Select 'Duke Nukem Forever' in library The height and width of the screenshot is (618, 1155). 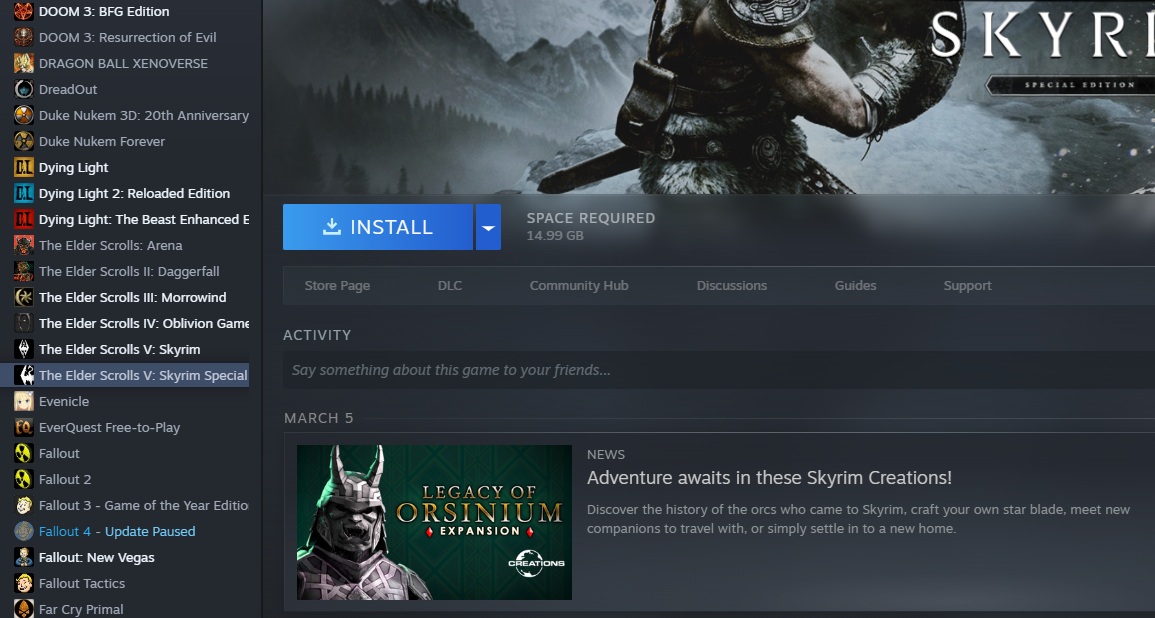click(102, 141)
